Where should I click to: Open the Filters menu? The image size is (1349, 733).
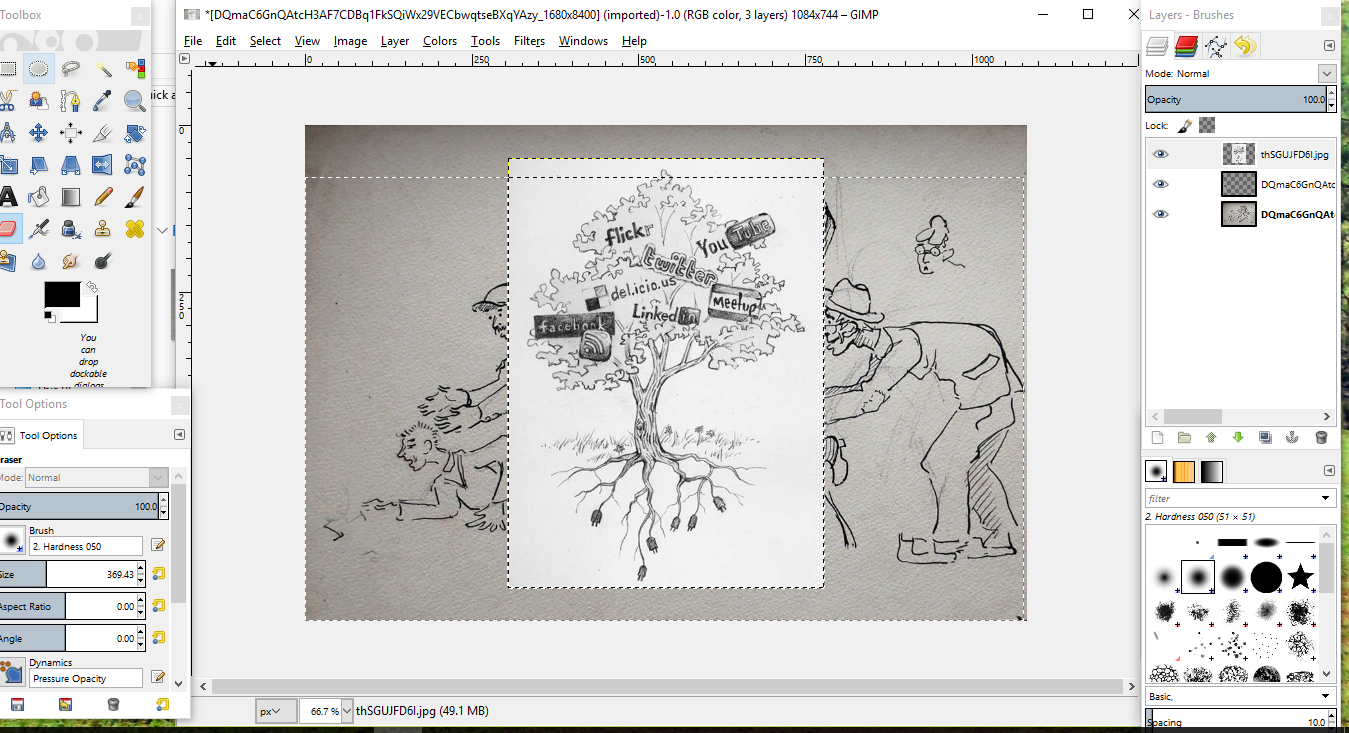[529, 41]
